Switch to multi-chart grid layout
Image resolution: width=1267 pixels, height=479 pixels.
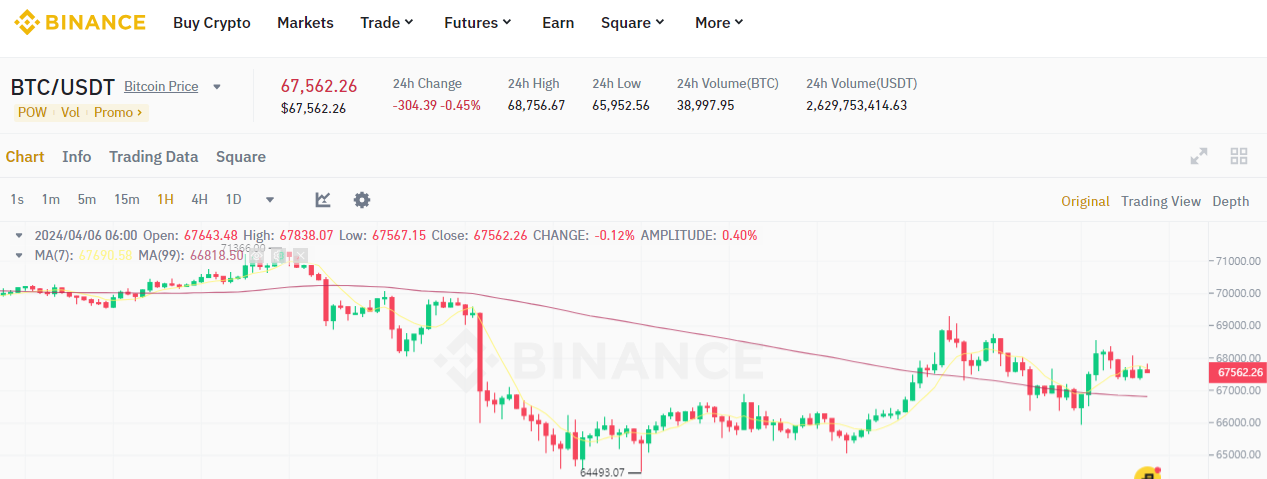(1239, 156)
